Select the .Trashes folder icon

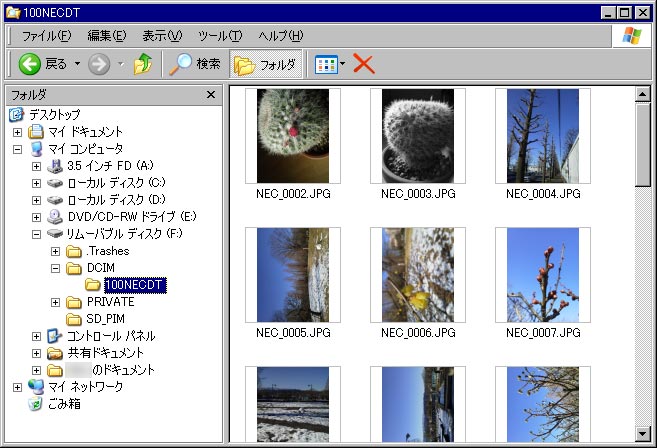[74, 251]
